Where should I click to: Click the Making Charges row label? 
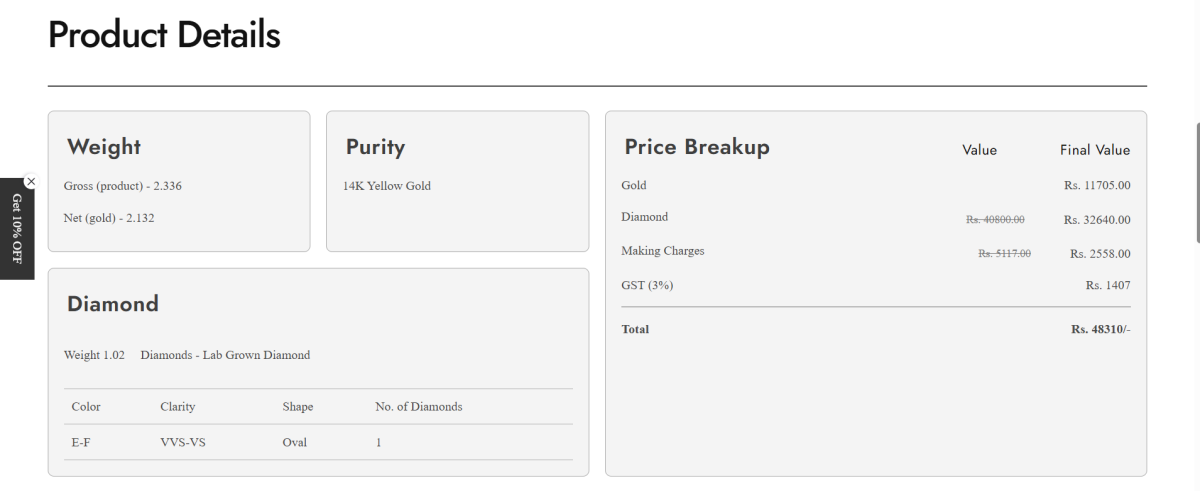point(663,251)
